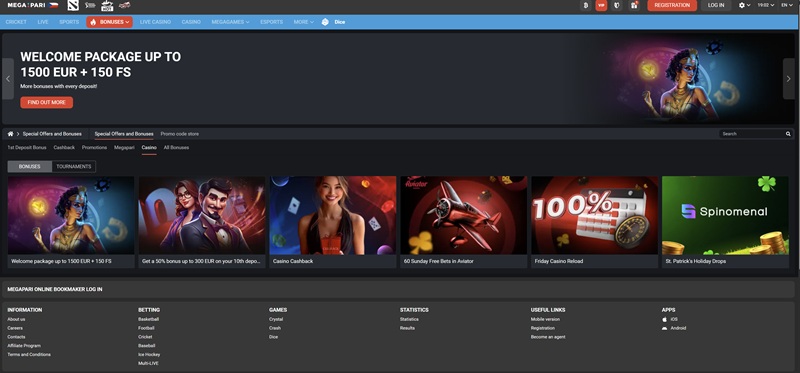
Task: Expand the MEGAGAMES menu
Action: (231, 22)
